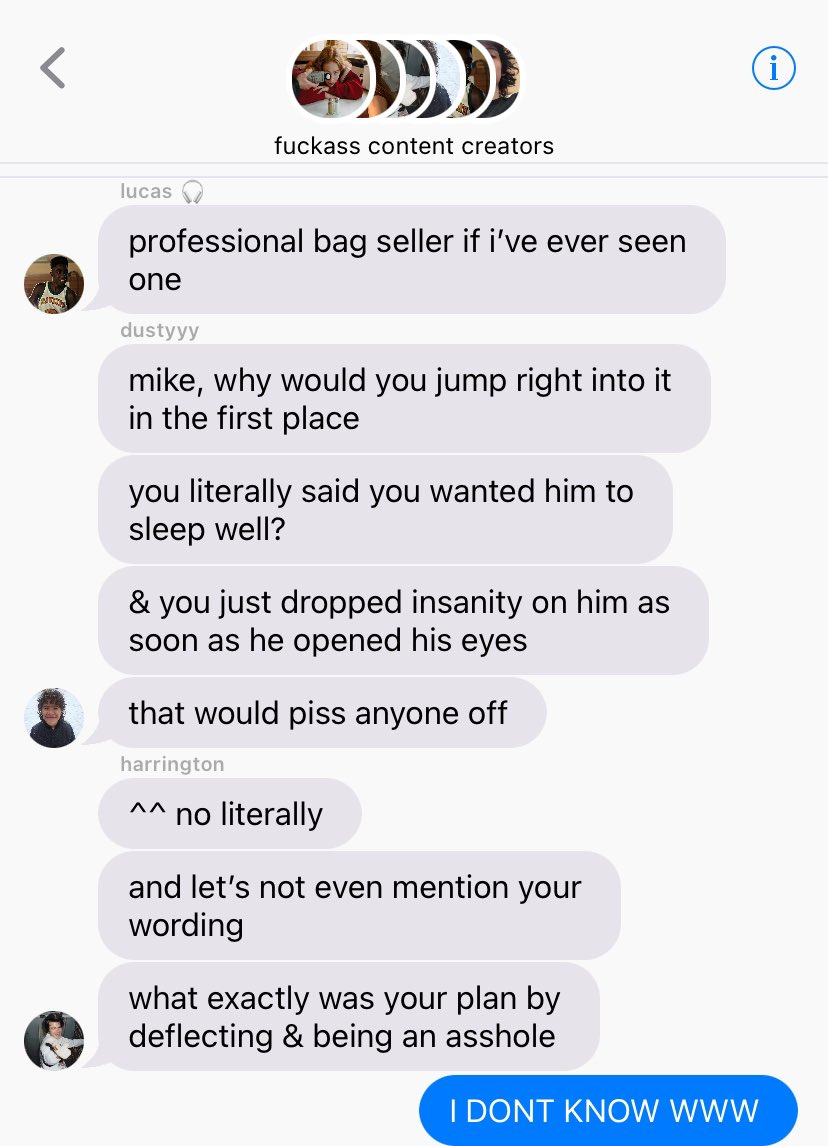Viewport: 828px width, 1146px height.
Task: Open the group avatar cluster
Action: click(x=406, y=79)
